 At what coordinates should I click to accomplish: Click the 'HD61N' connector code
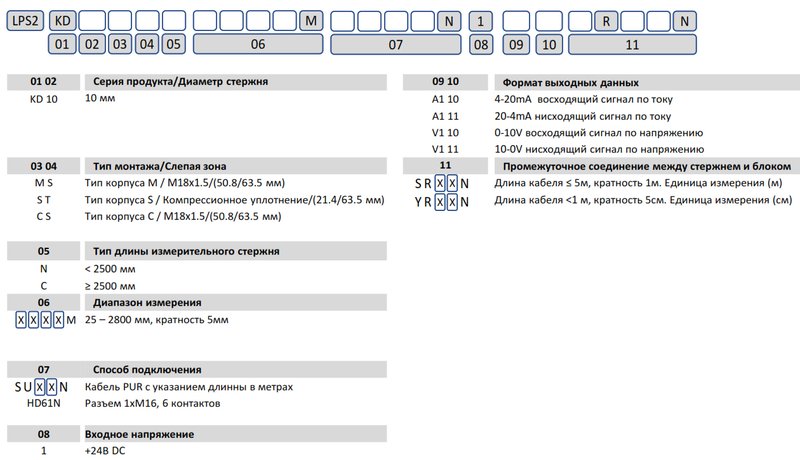tap(43, 403)
